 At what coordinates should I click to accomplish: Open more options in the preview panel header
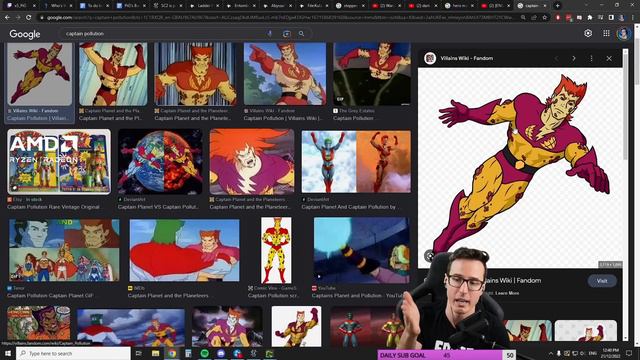click(591, 58)
